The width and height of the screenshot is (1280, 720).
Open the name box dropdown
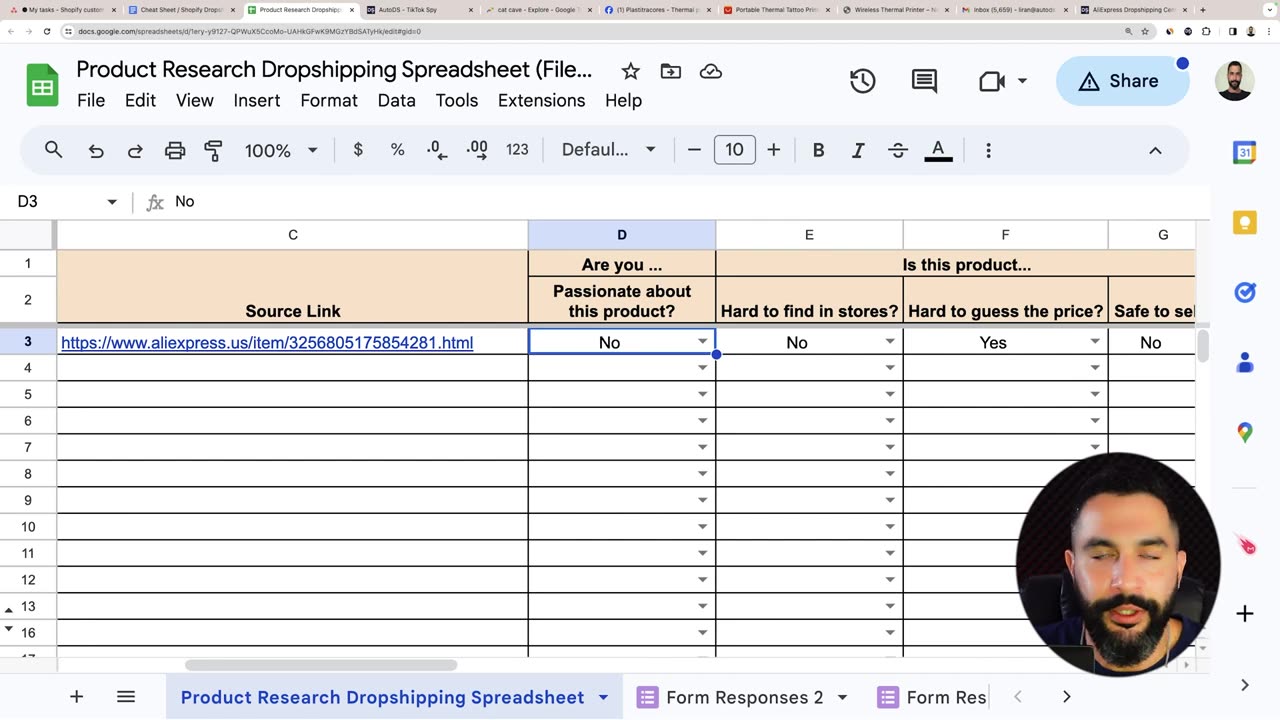coord(112,202)
